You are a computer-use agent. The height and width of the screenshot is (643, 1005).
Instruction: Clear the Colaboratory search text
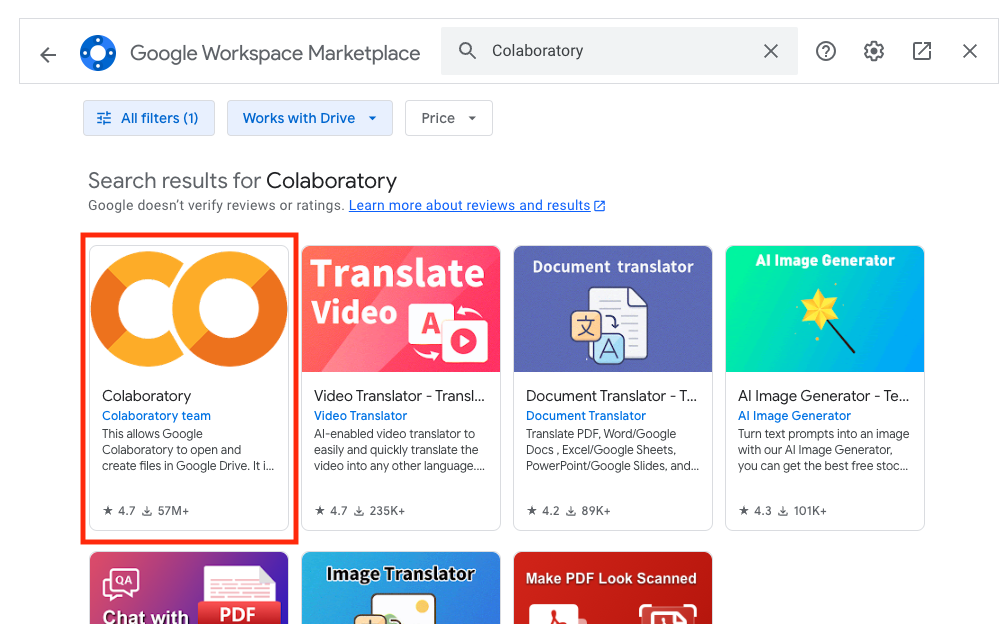pos(771,51)
